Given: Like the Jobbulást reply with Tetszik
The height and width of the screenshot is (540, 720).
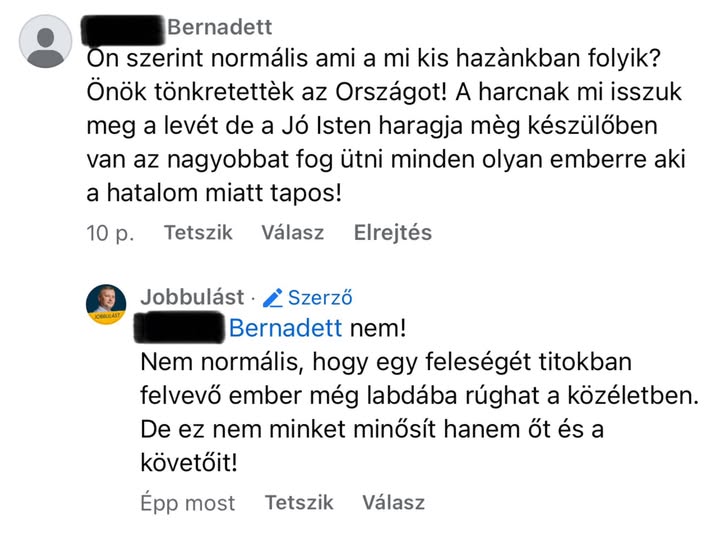Looking at the screenshot, I should (x=299, y=503).
